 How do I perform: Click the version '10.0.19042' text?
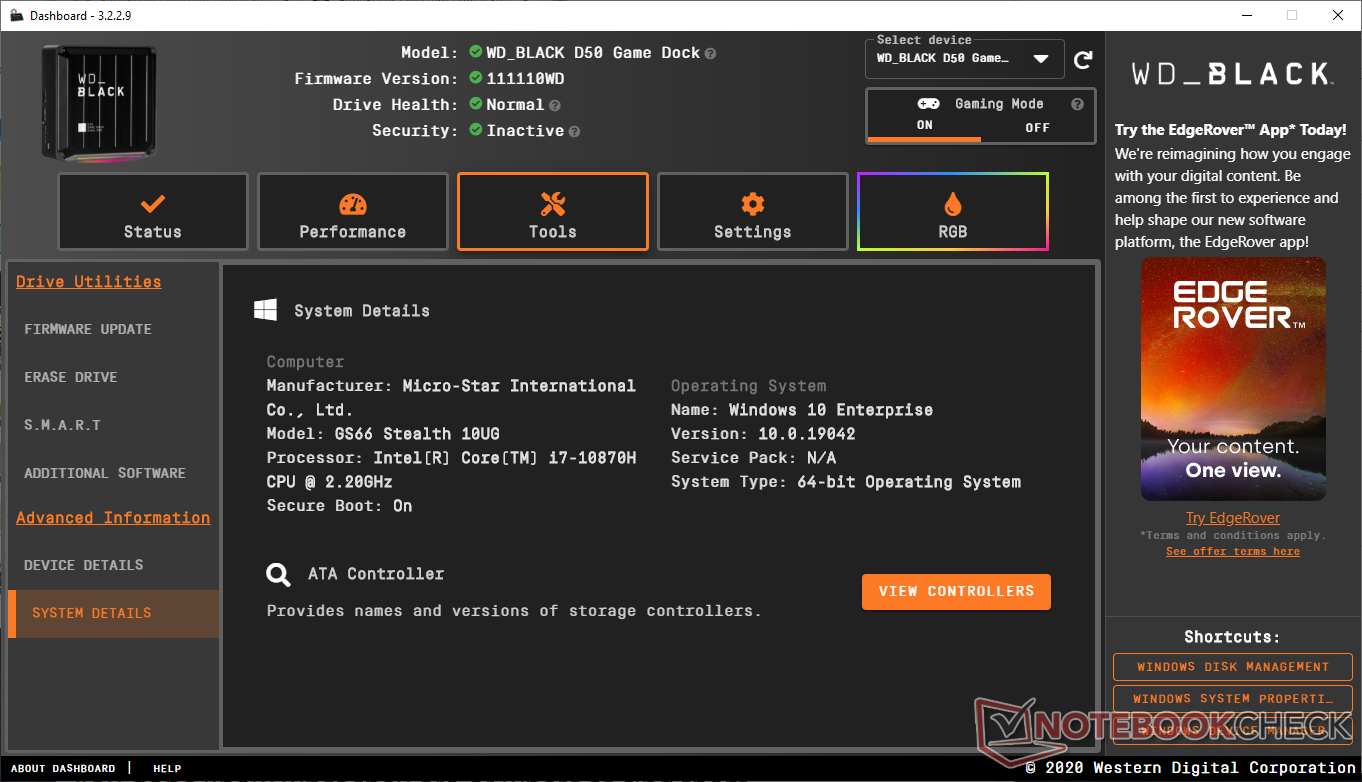(x=806, y=434)
